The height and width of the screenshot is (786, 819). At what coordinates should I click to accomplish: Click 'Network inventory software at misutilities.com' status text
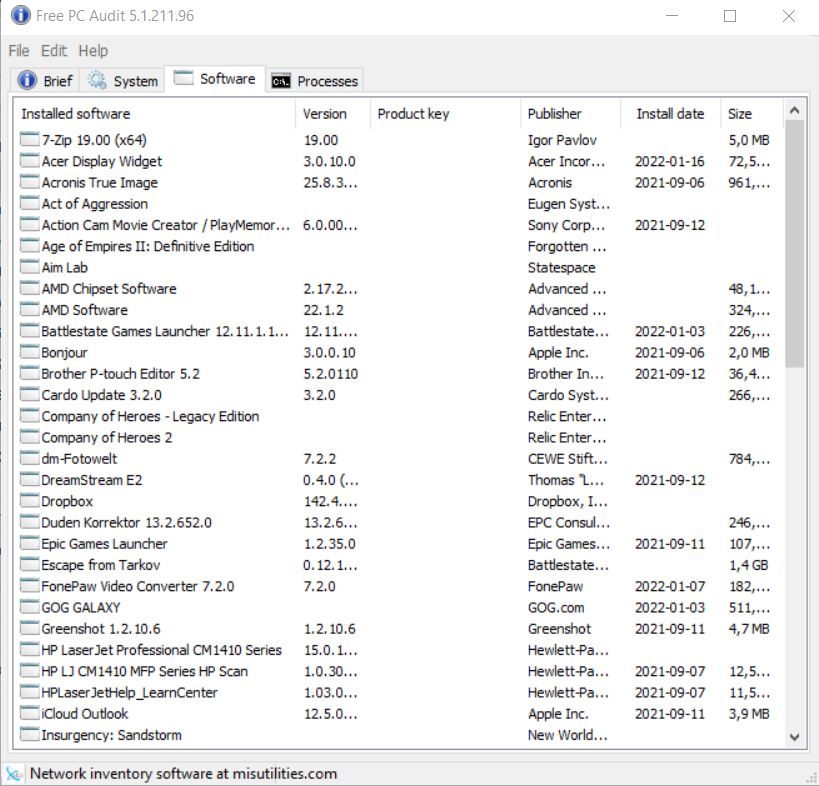[x=183, y=773]
